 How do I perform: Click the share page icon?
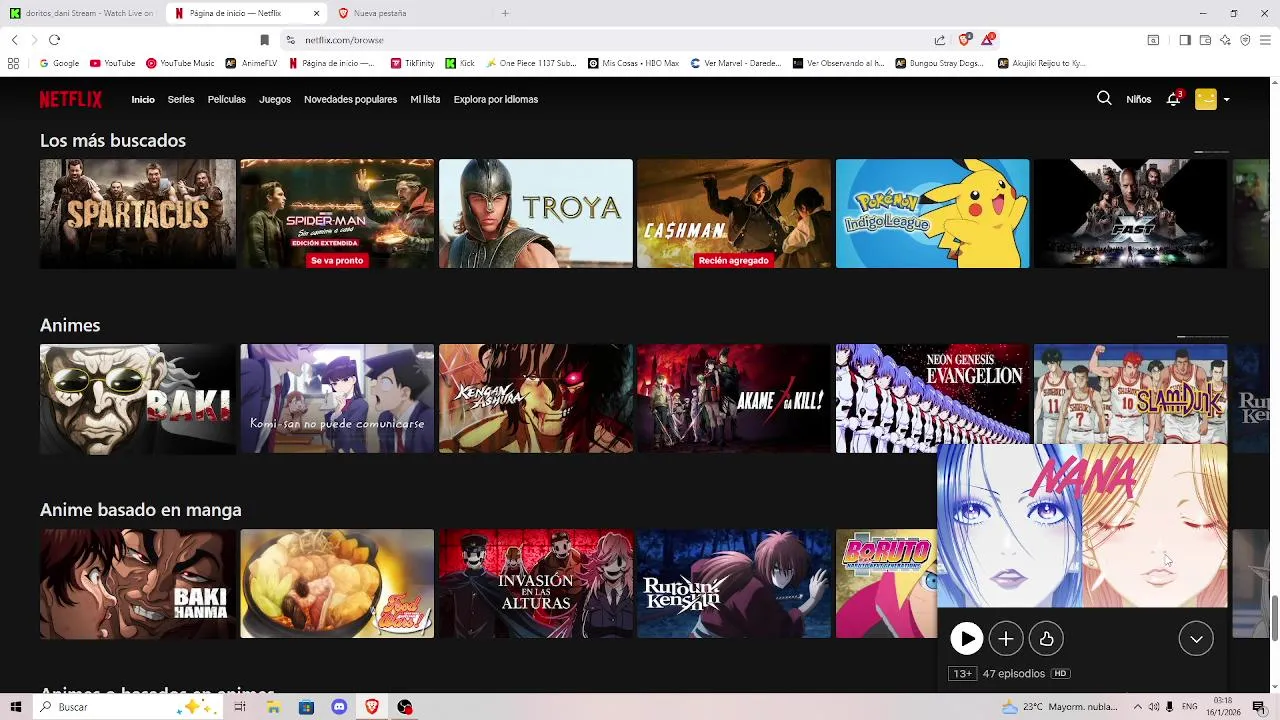[940, 40]
